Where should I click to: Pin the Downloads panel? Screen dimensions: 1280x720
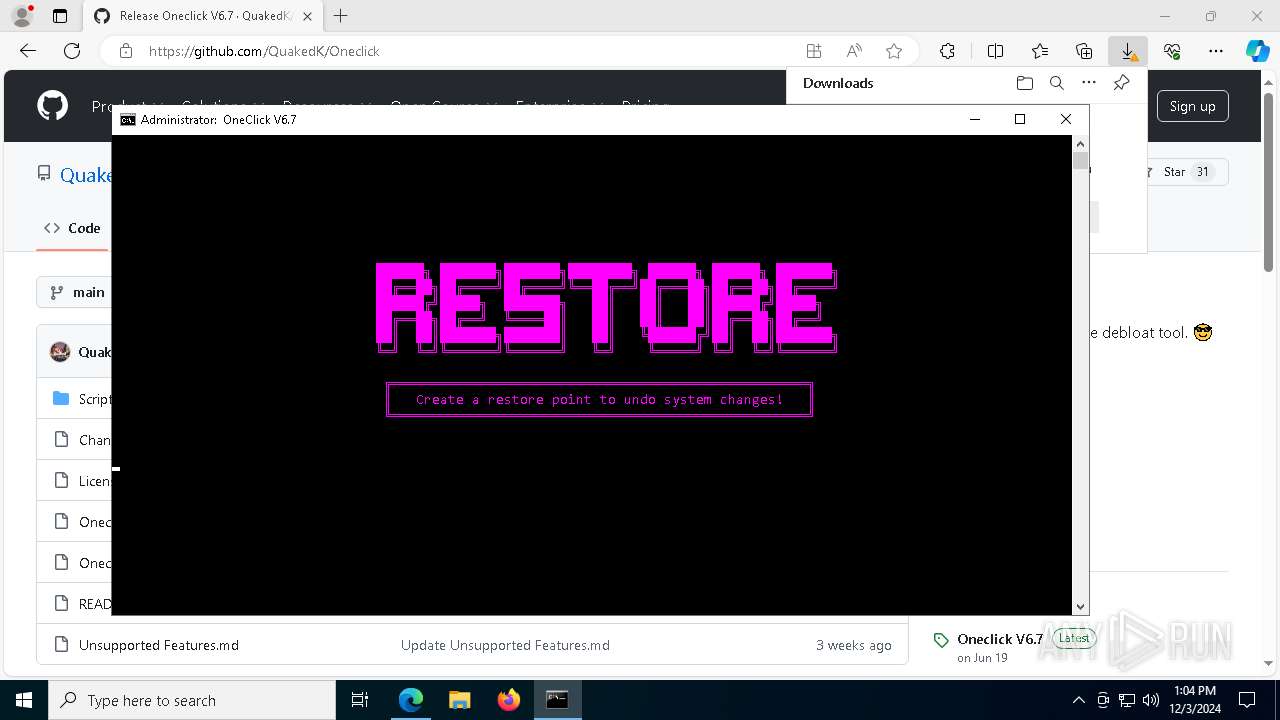click(1122, 83)
